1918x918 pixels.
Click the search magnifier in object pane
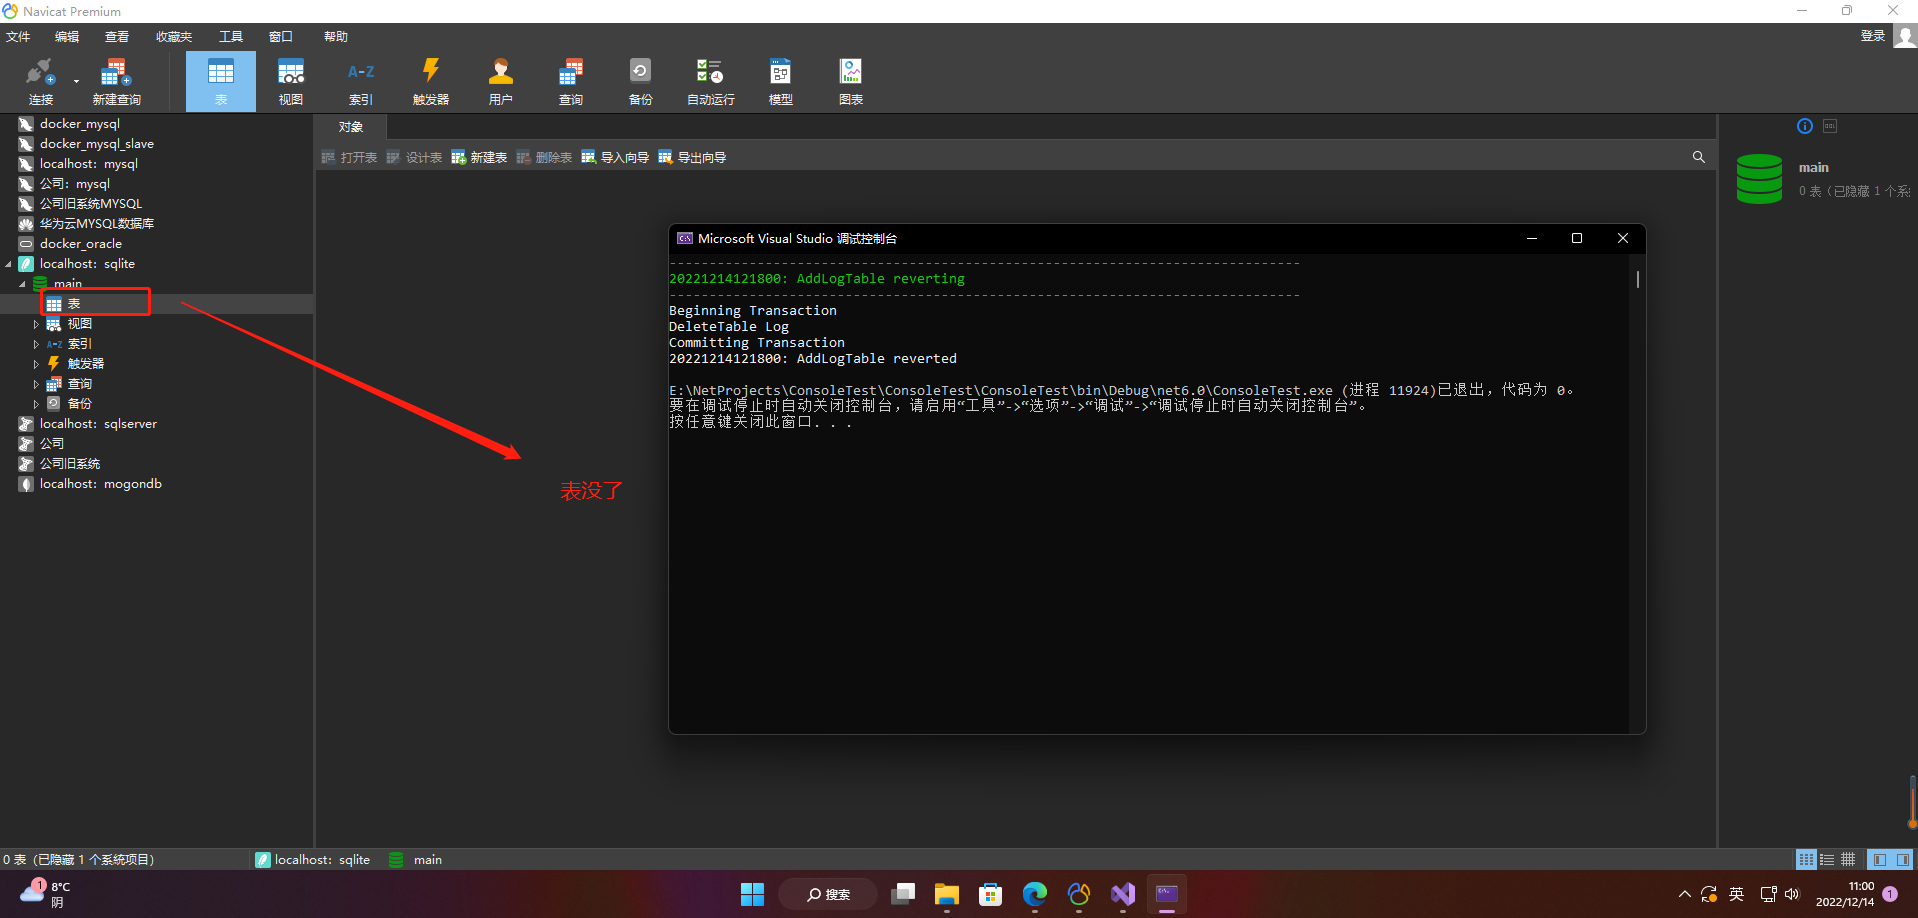[1698, 157]
